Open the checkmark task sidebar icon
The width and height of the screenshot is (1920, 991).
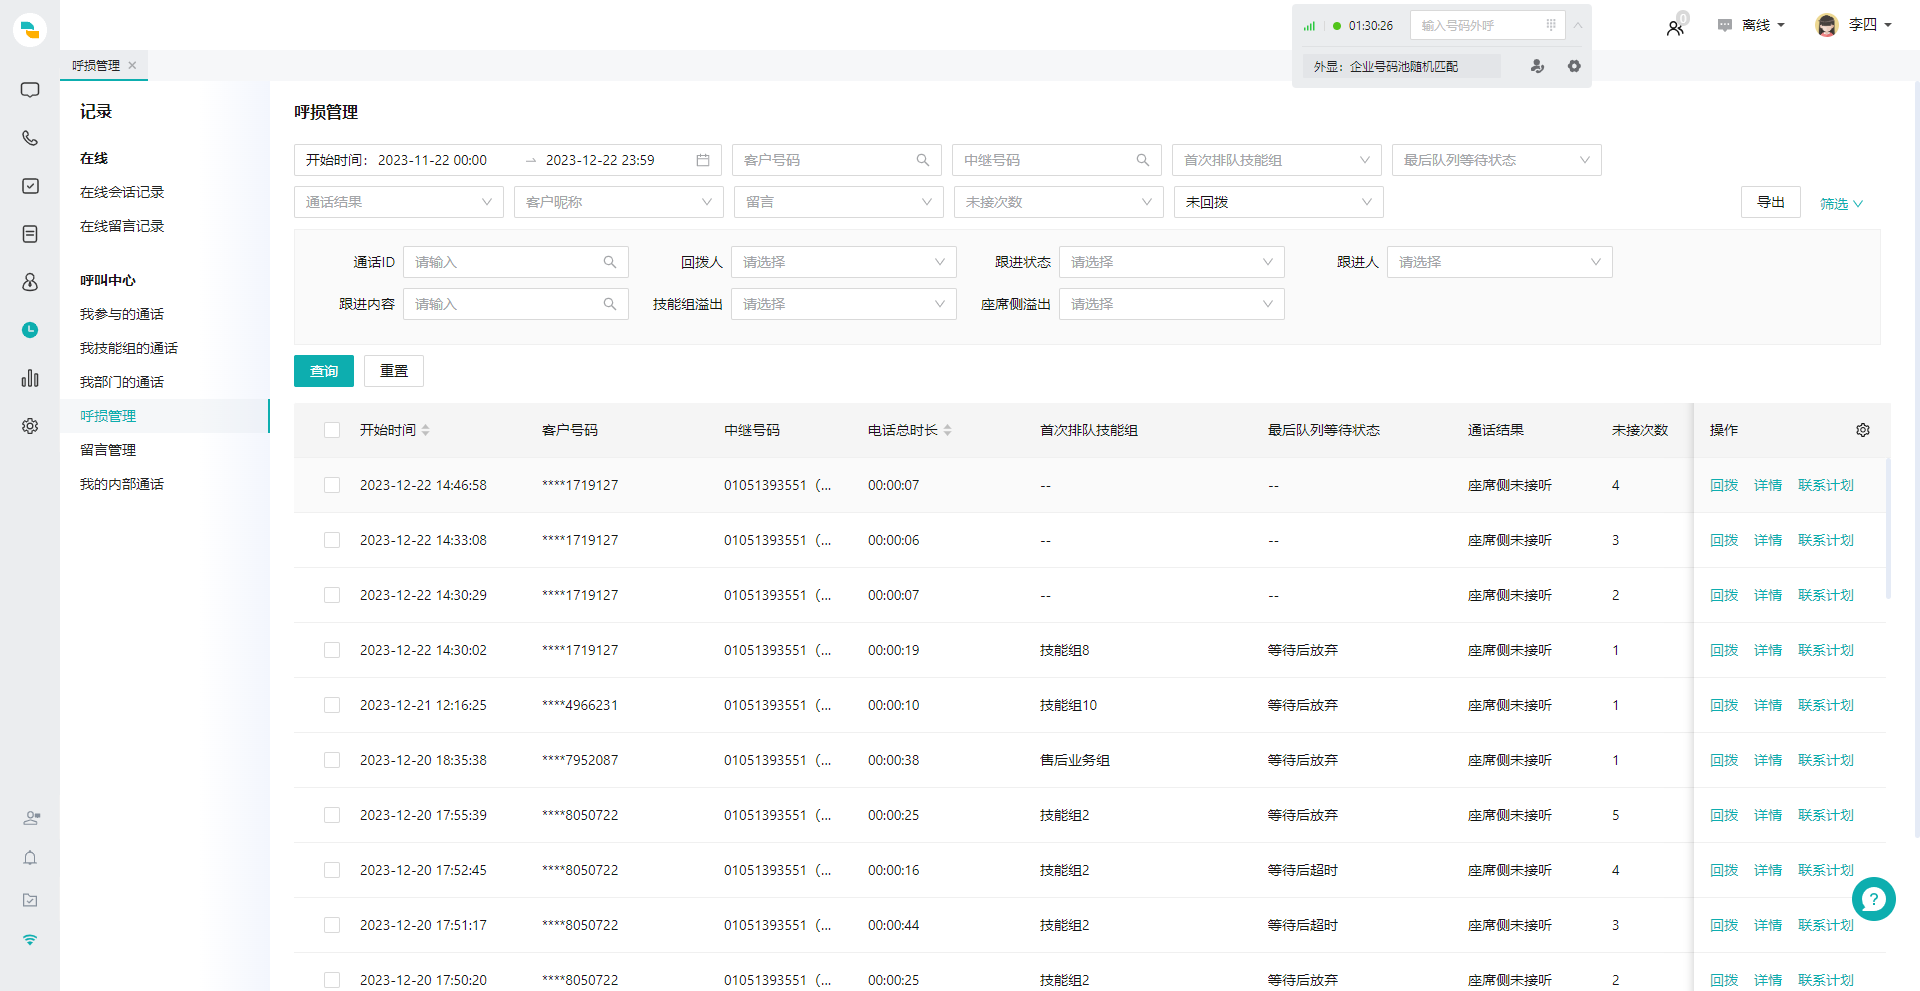click(x=30, y=186)
